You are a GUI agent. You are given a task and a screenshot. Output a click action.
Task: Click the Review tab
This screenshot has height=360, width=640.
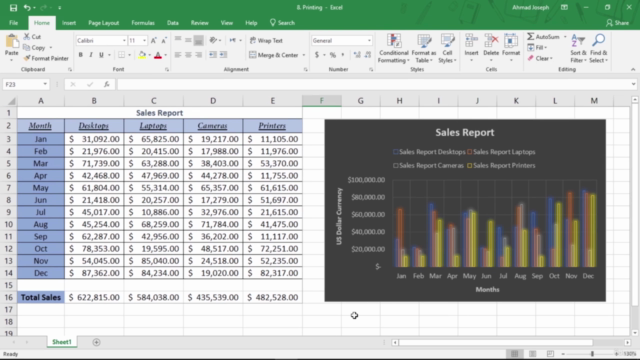(x=200, y=23)
